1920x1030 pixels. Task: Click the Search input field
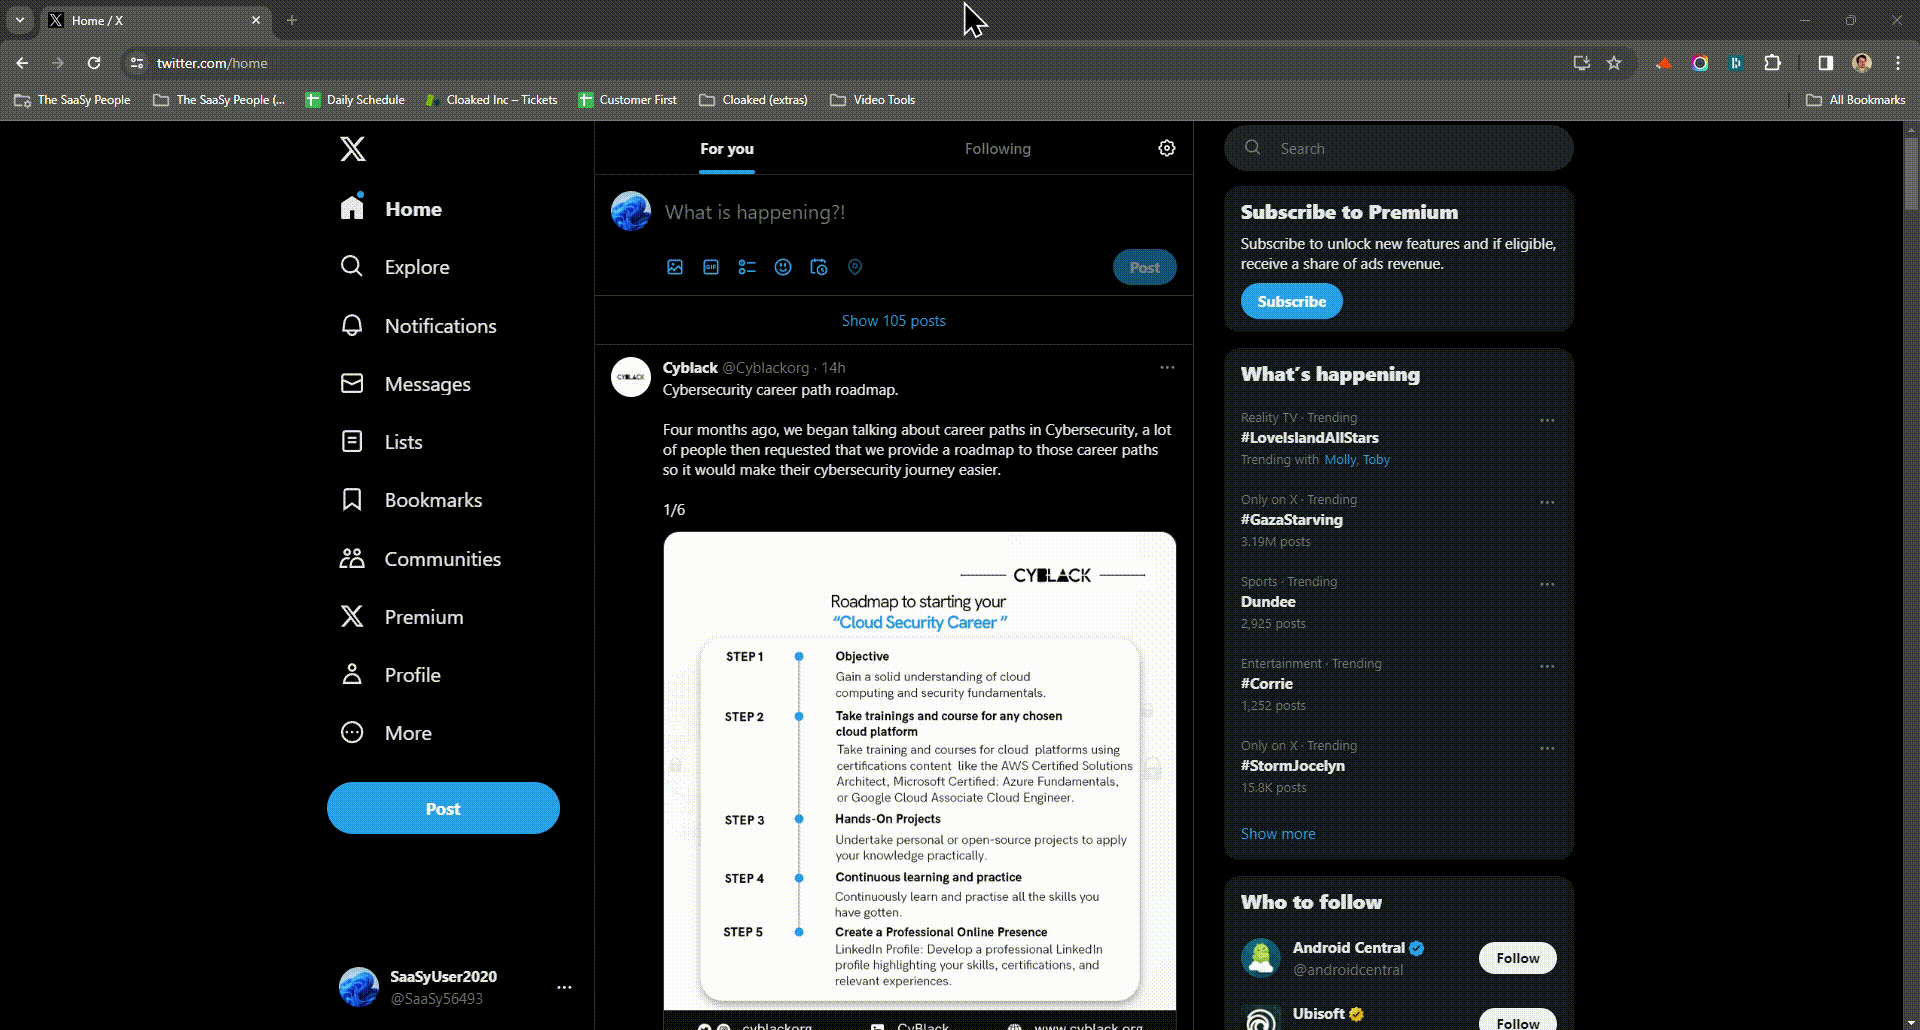(1398, 148)
